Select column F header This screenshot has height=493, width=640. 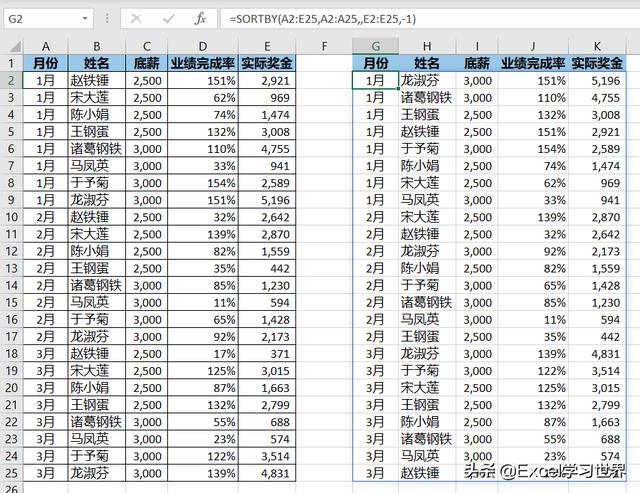(x=324, y=47)
